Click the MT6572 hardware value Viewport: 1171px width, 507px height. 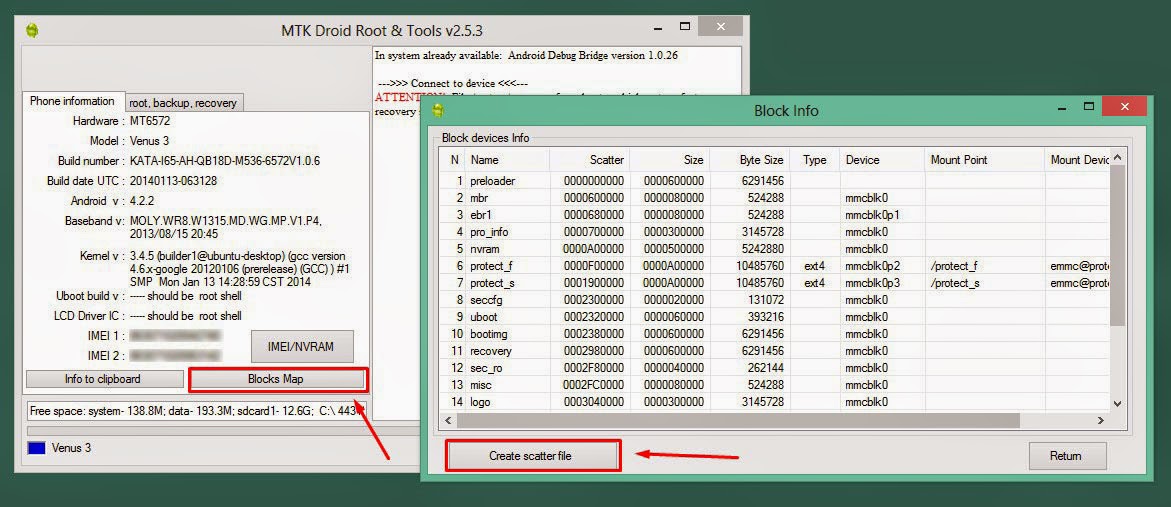pos(152,121)
